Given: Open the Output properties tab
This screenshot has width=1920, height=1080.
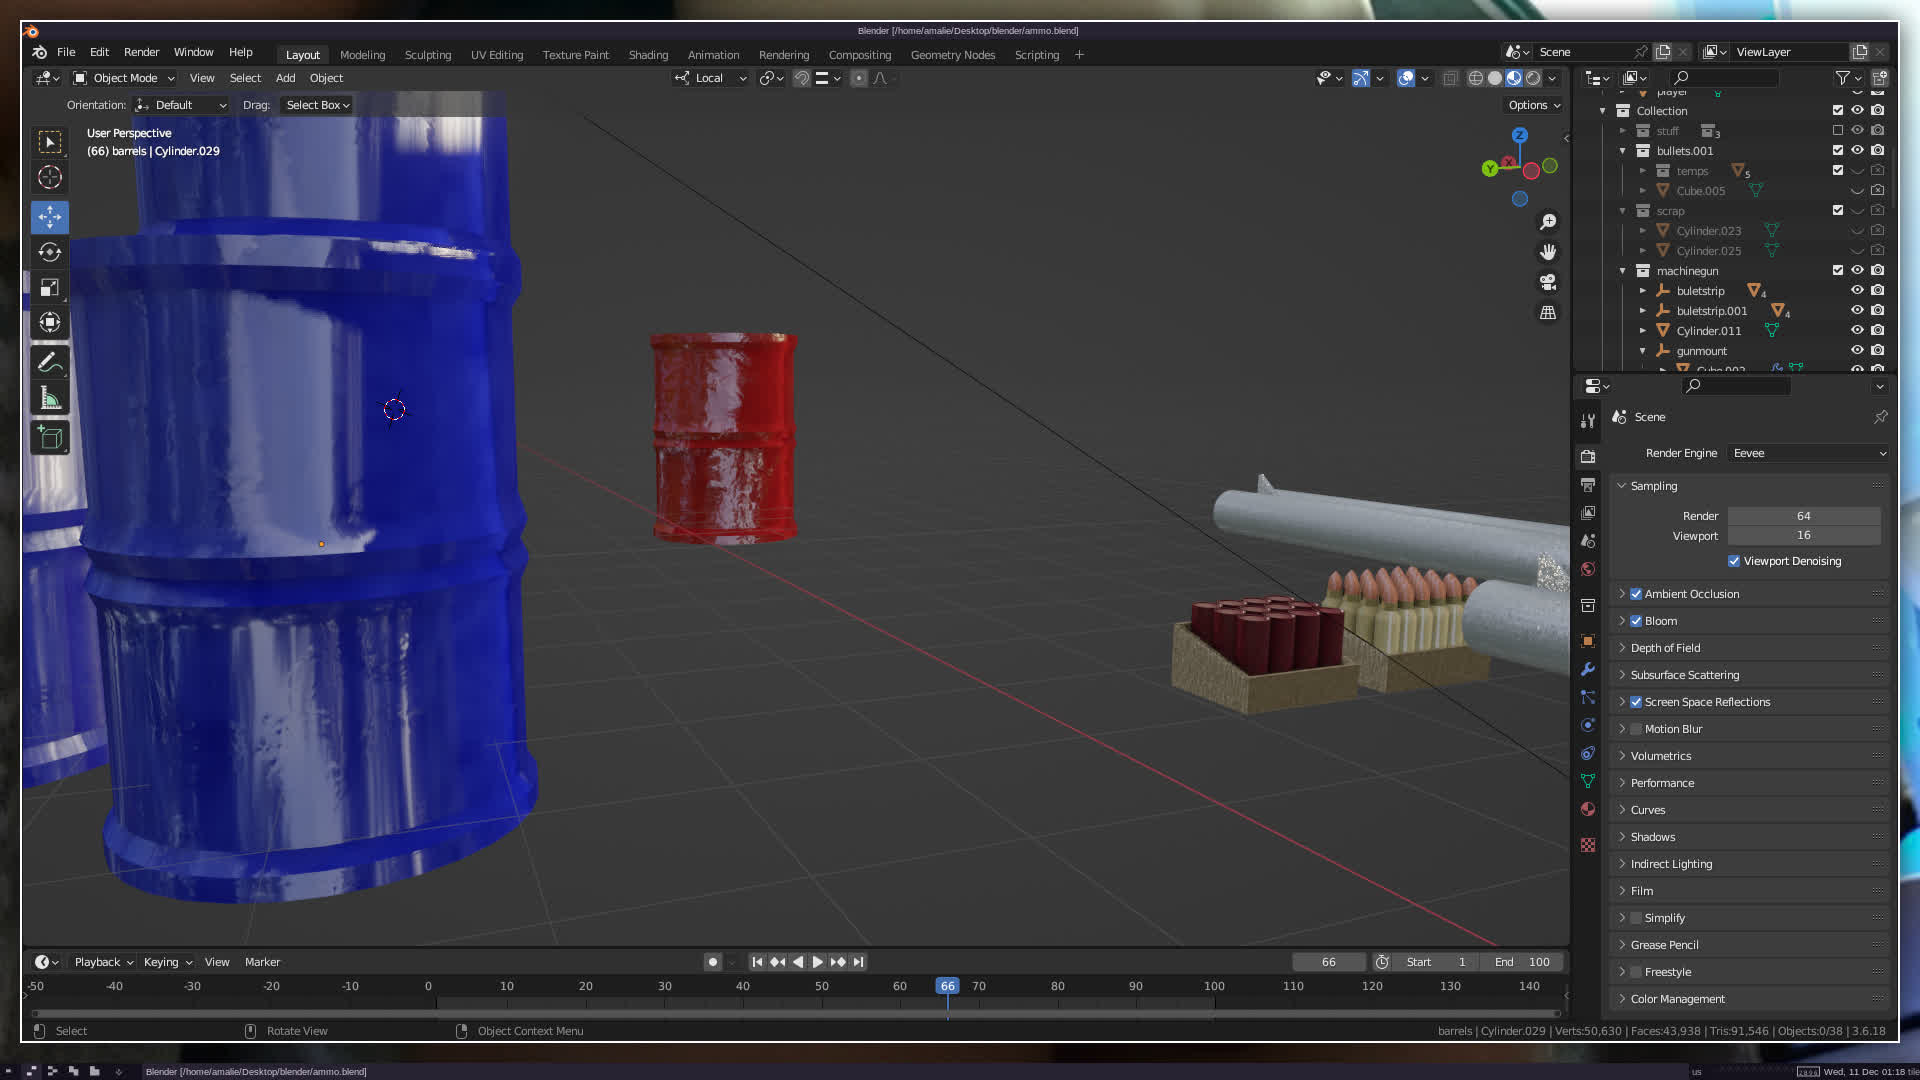Looking at the screenshot, I should [1588, 485].
